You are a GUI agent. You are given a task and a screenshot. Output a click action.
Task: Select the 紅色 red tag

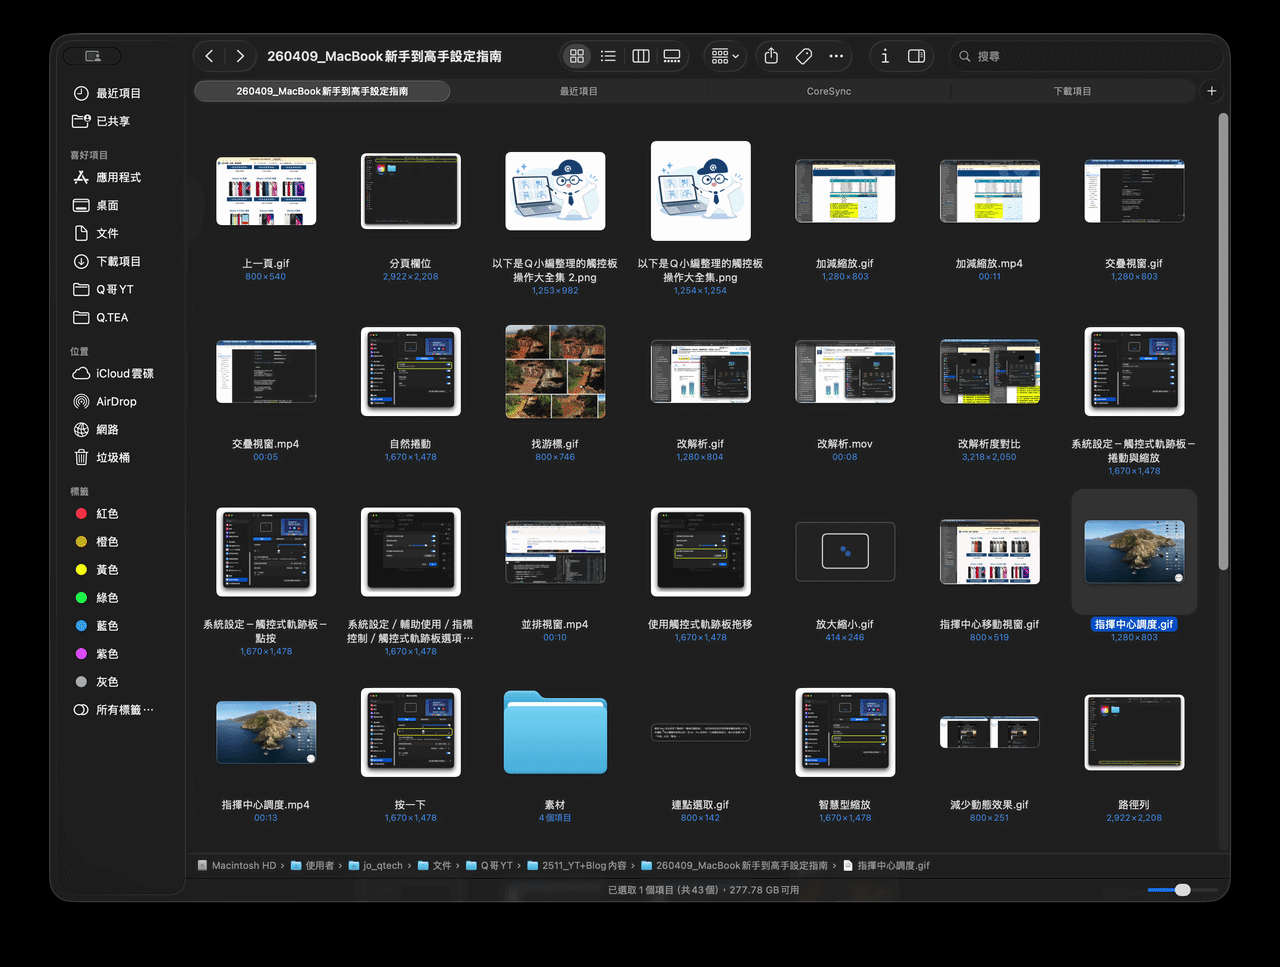[107, 513]
